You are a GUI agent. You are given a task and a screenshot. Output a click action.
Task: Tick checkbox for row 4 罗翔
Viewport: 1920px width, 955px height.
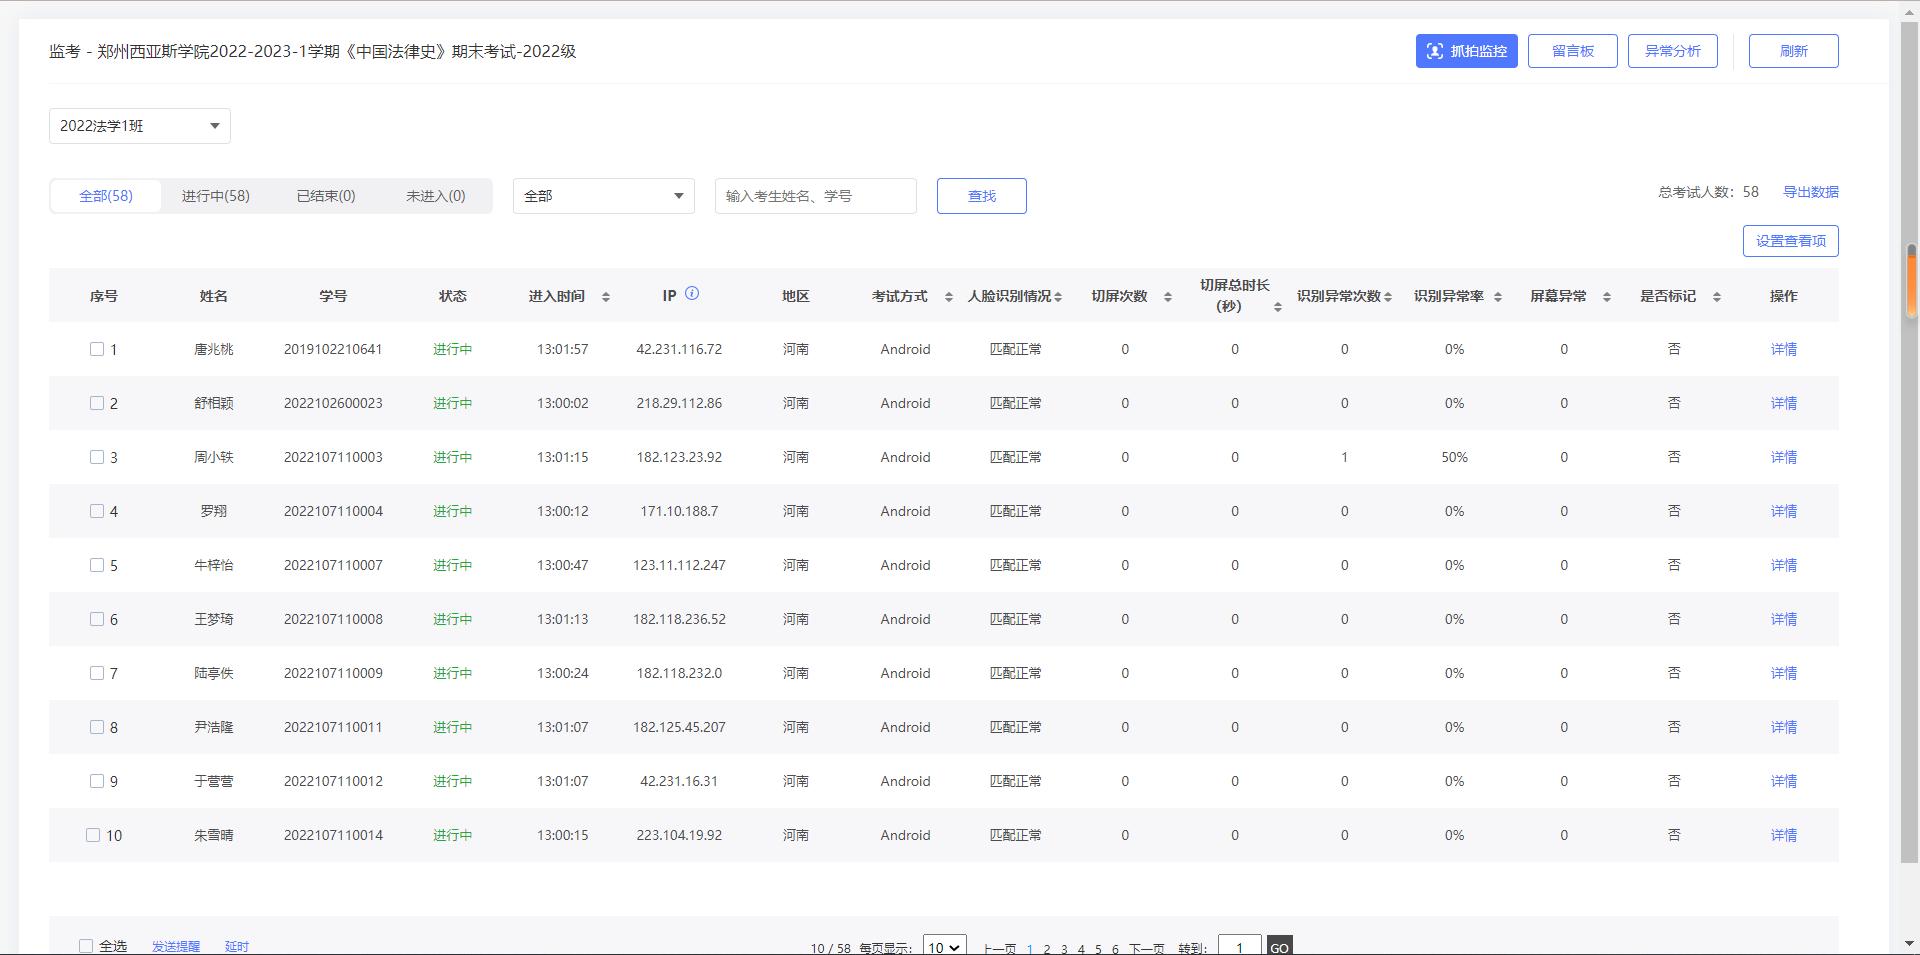pos(97,511)
